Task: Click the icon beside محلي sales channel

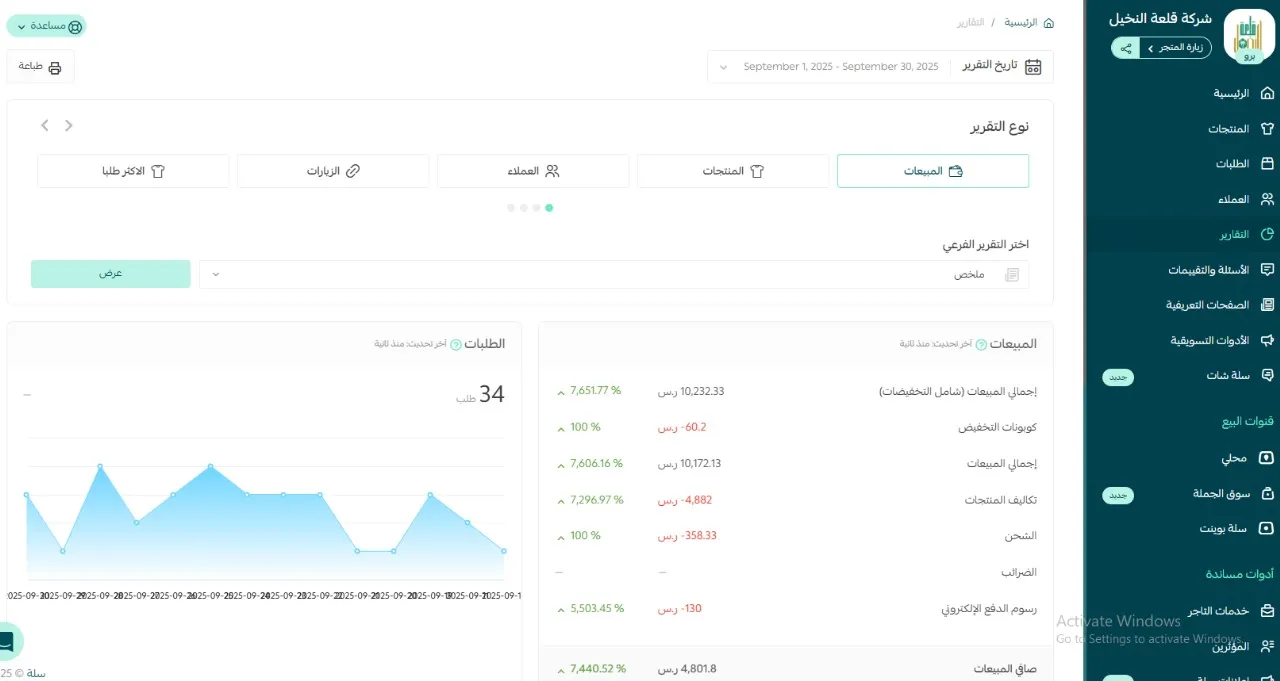Action: pos(1267,458)
